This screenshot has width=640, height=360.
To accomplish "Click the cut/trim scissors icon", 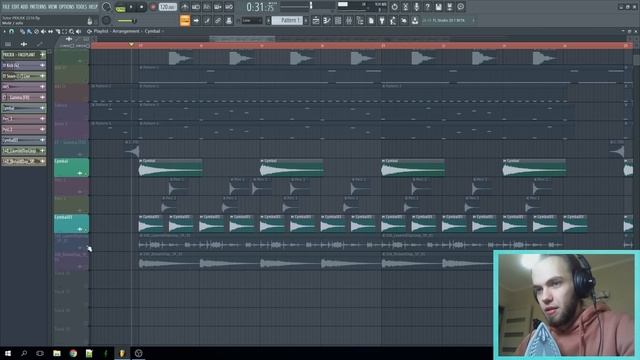I will pos(405,7).
